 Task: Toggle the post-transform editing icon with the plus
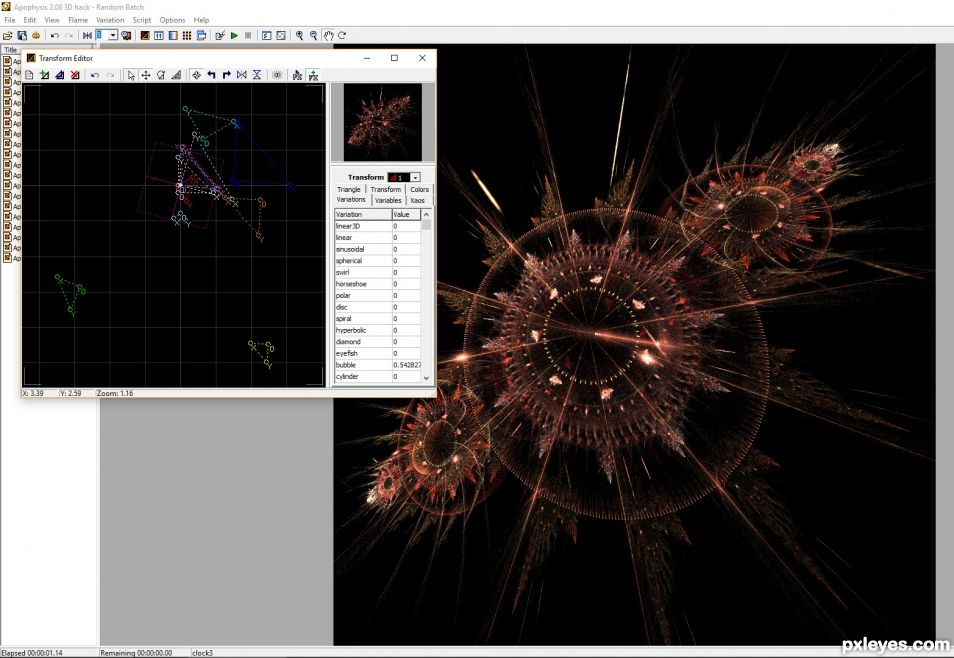pyautogui.click(x=313, y=75)
